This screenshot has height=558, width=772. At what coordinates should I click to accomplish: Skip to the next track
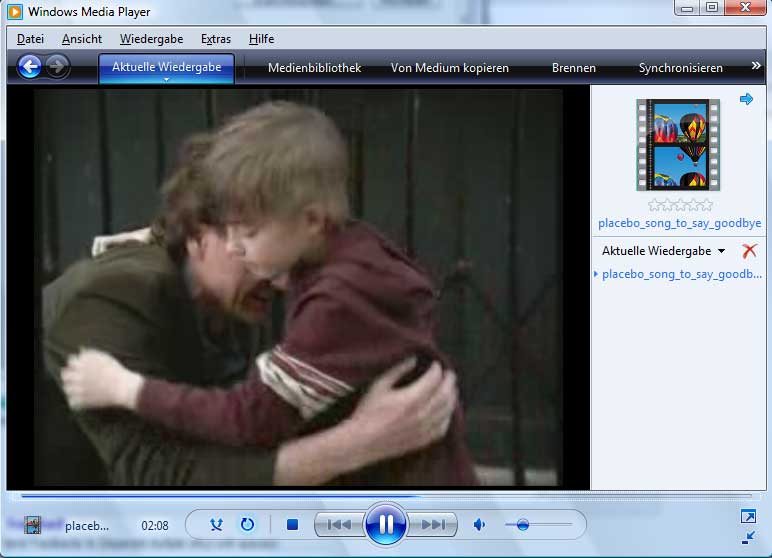click(432, 525)
